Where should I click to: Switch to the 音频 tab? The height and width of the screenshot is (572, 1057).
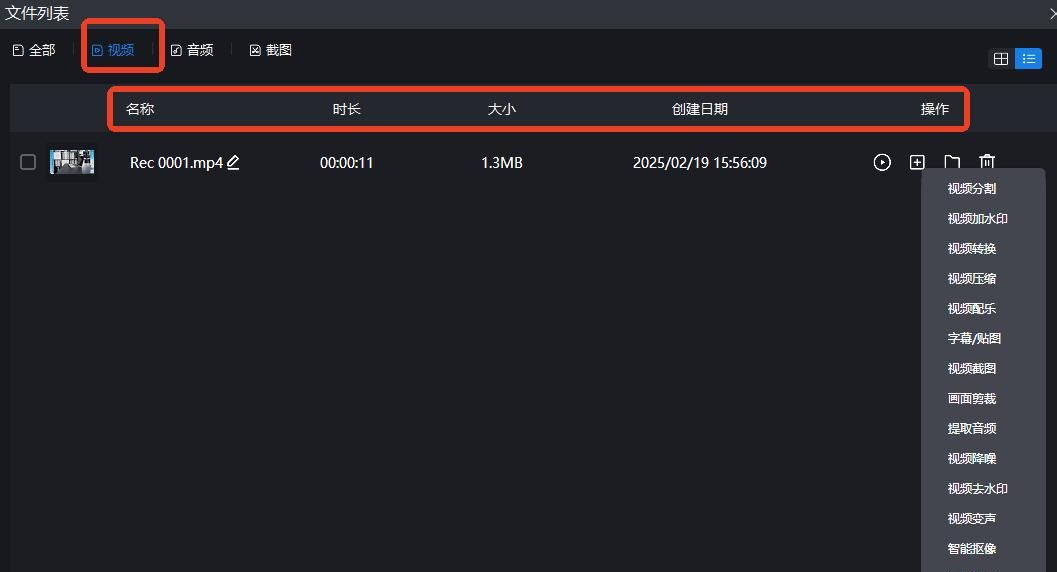coord(192,50)
